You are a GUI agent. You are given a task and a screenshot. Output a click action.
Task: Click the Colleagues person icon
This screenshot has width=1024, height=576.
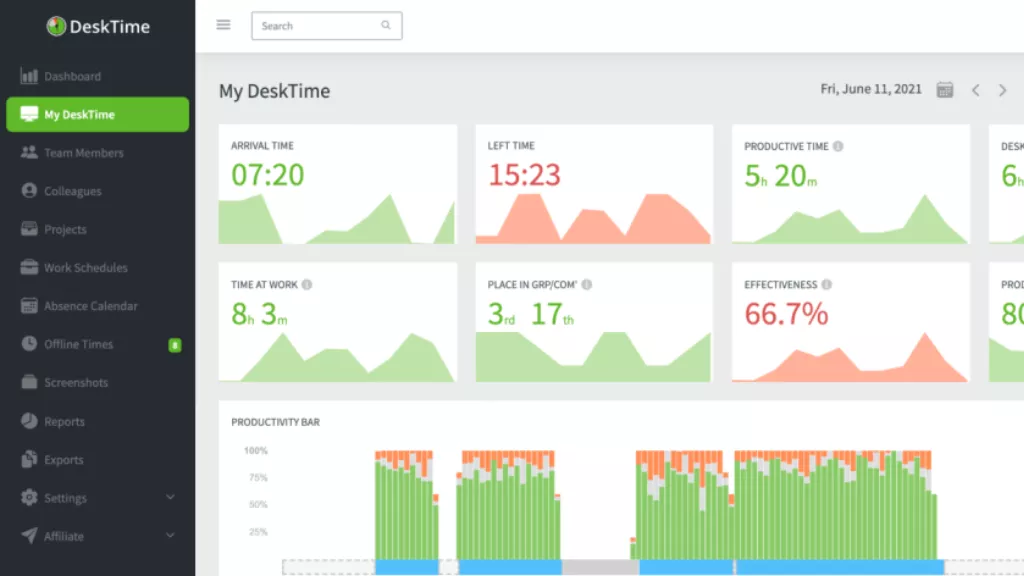pos(29,190)
